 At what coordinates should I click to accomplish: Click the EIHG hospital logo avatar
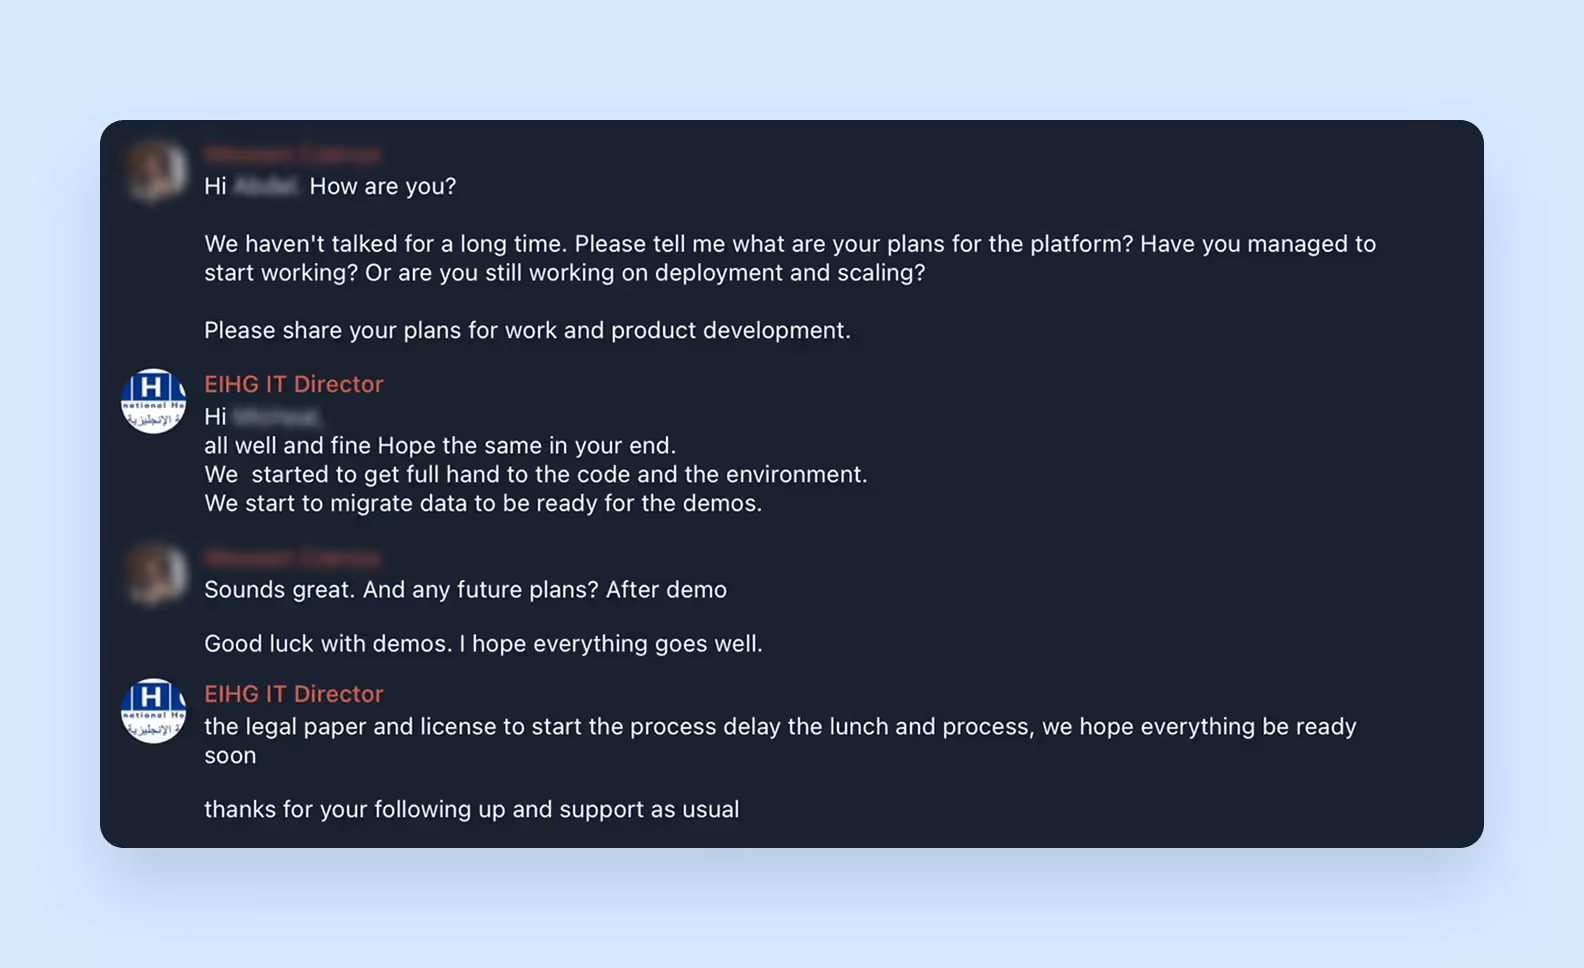point(152,403)
